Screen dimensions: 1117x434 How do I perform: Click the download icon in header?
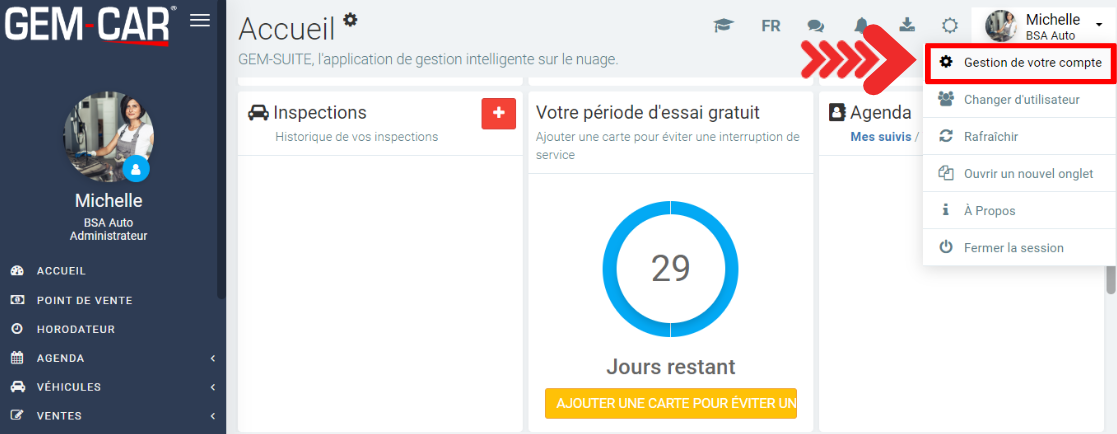[x=907, y=25]
